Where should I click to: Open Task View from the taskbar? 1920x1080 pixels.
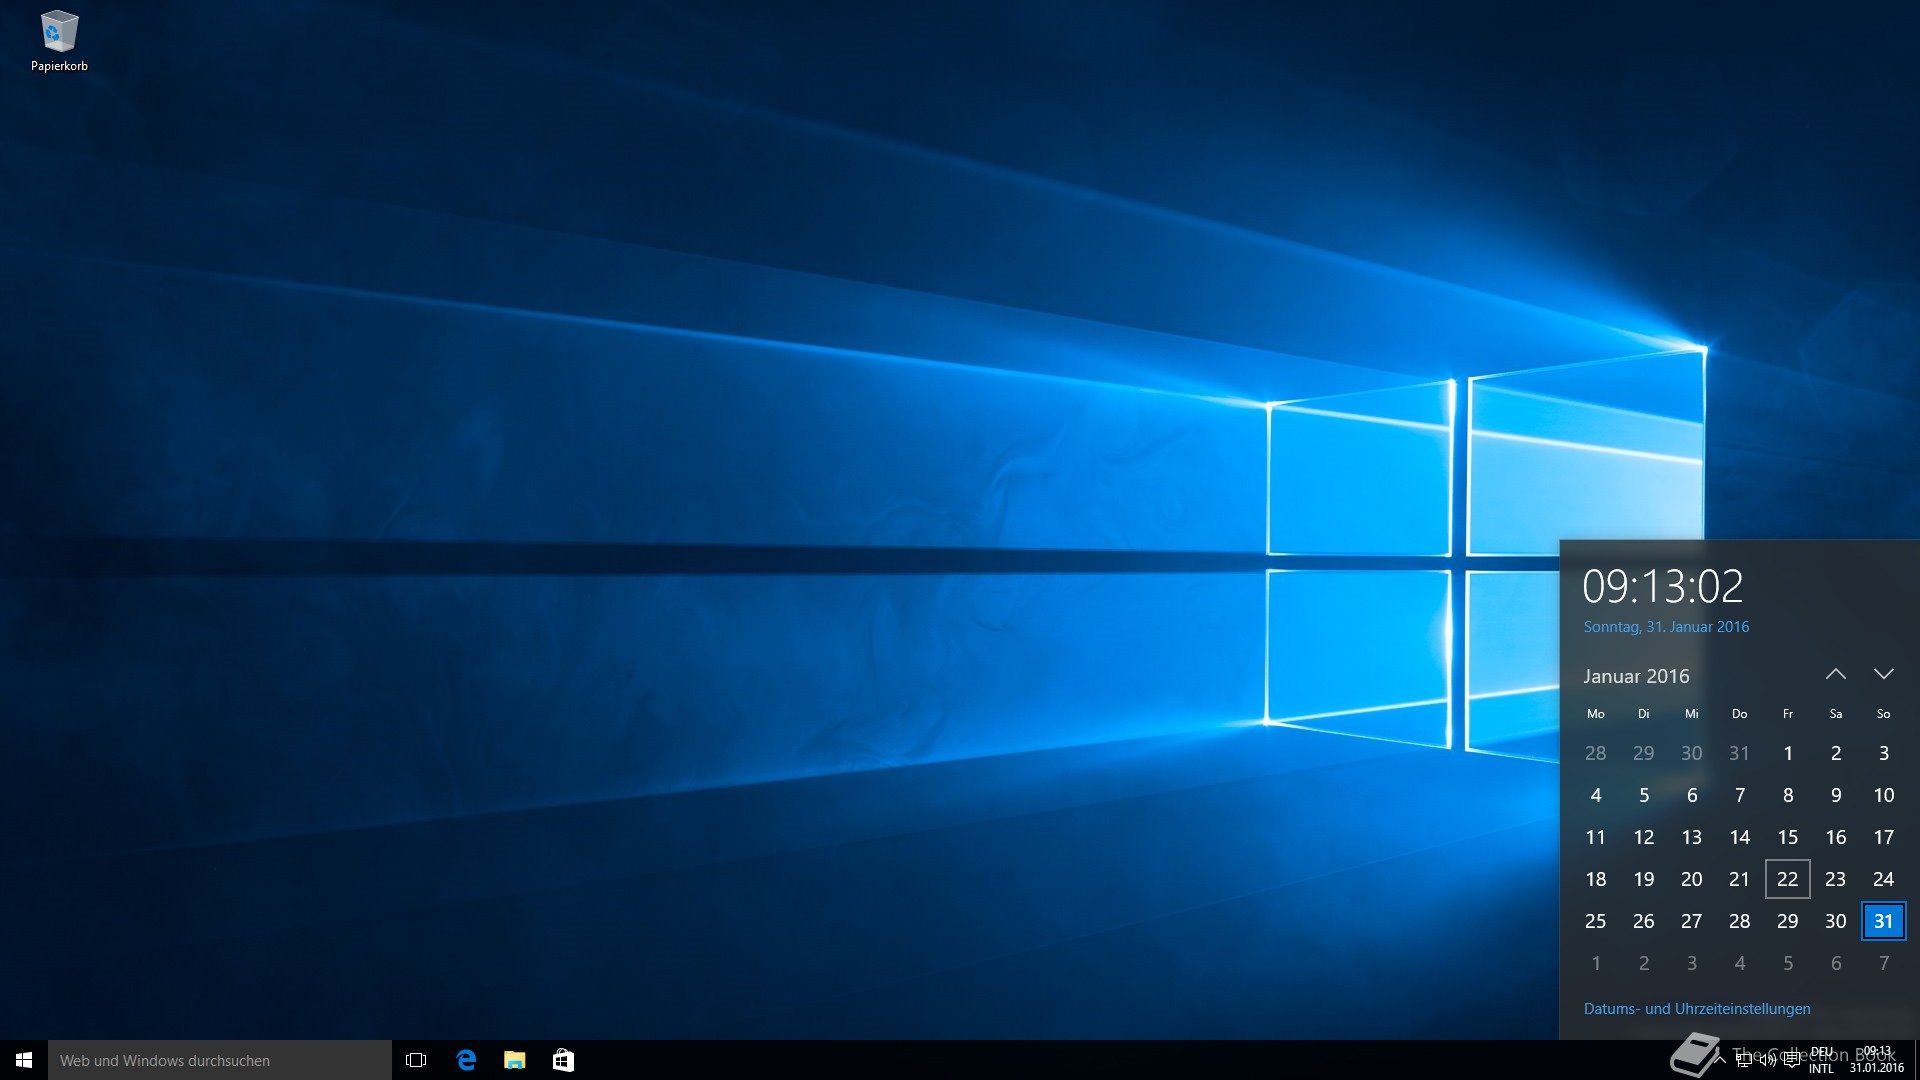tap(416, 1060)
